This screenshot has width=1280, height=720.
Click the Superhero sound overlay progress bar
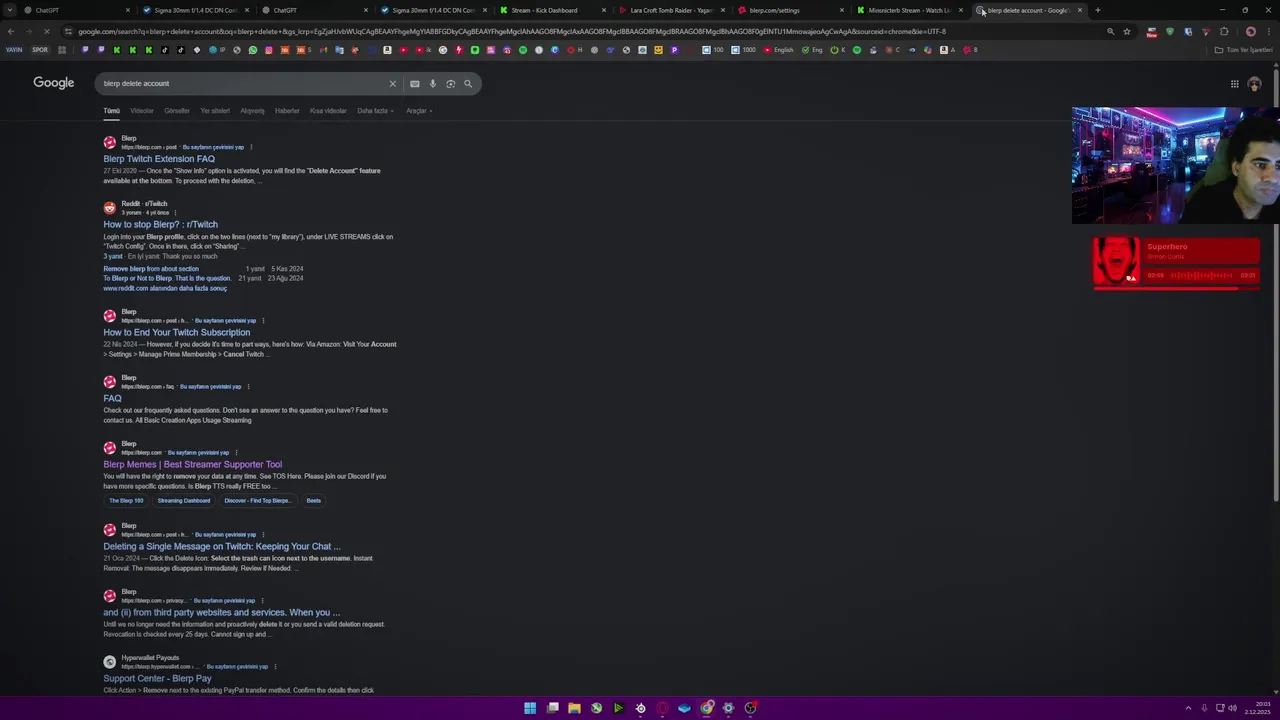1176,288
